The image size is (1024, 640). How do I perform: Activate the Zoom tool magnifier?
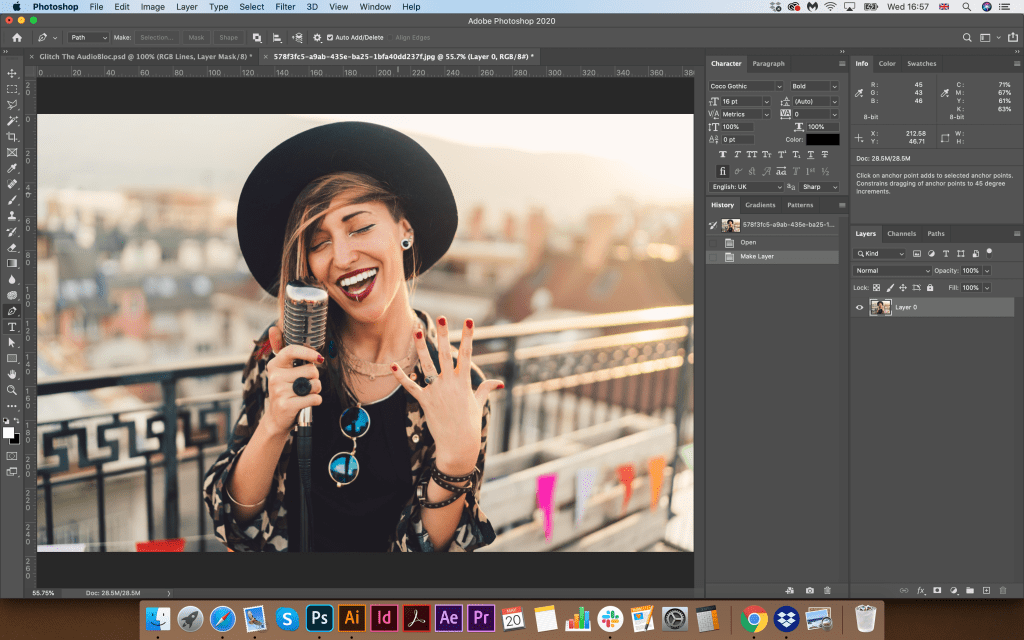tap(12, 389)
